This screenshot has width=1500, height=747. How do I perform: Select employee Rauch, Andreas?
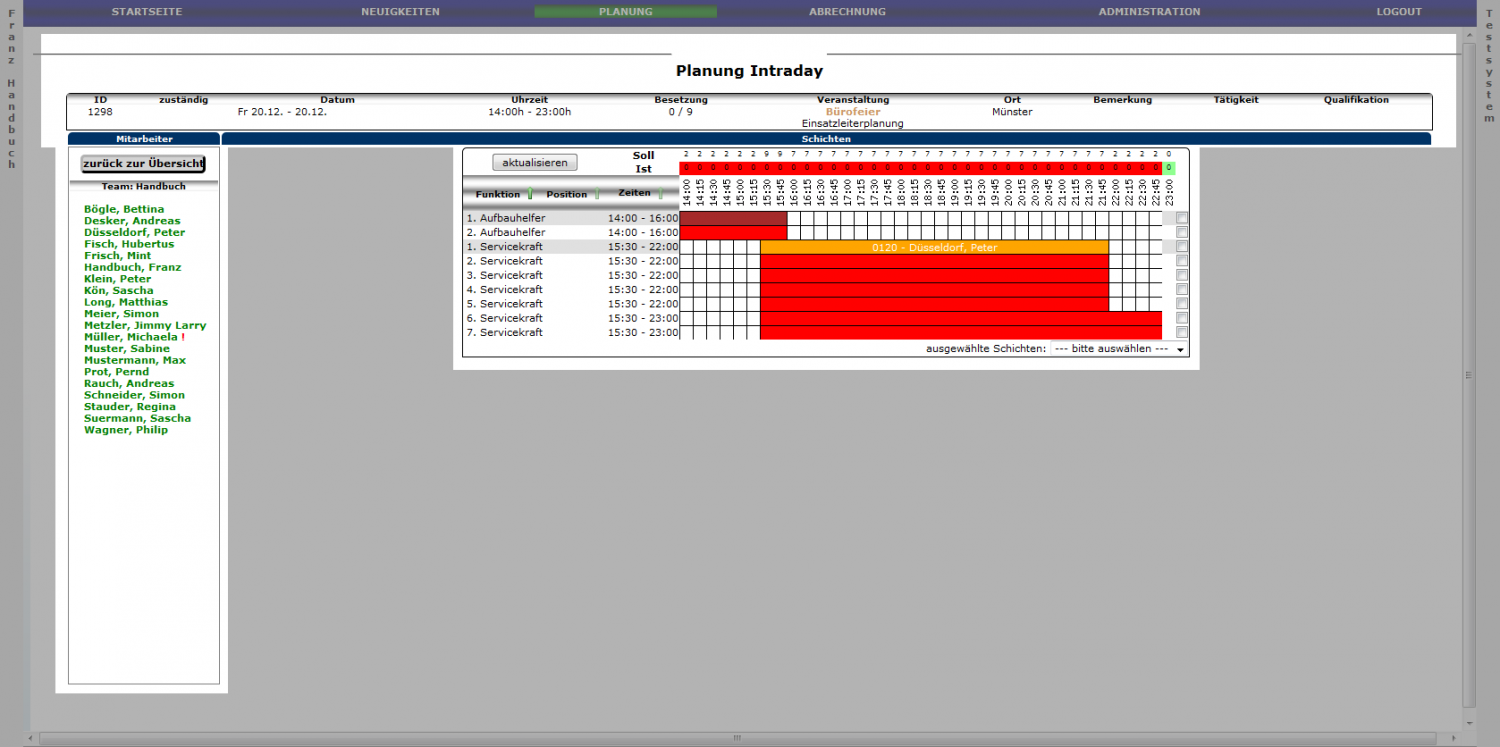[129, 384]
